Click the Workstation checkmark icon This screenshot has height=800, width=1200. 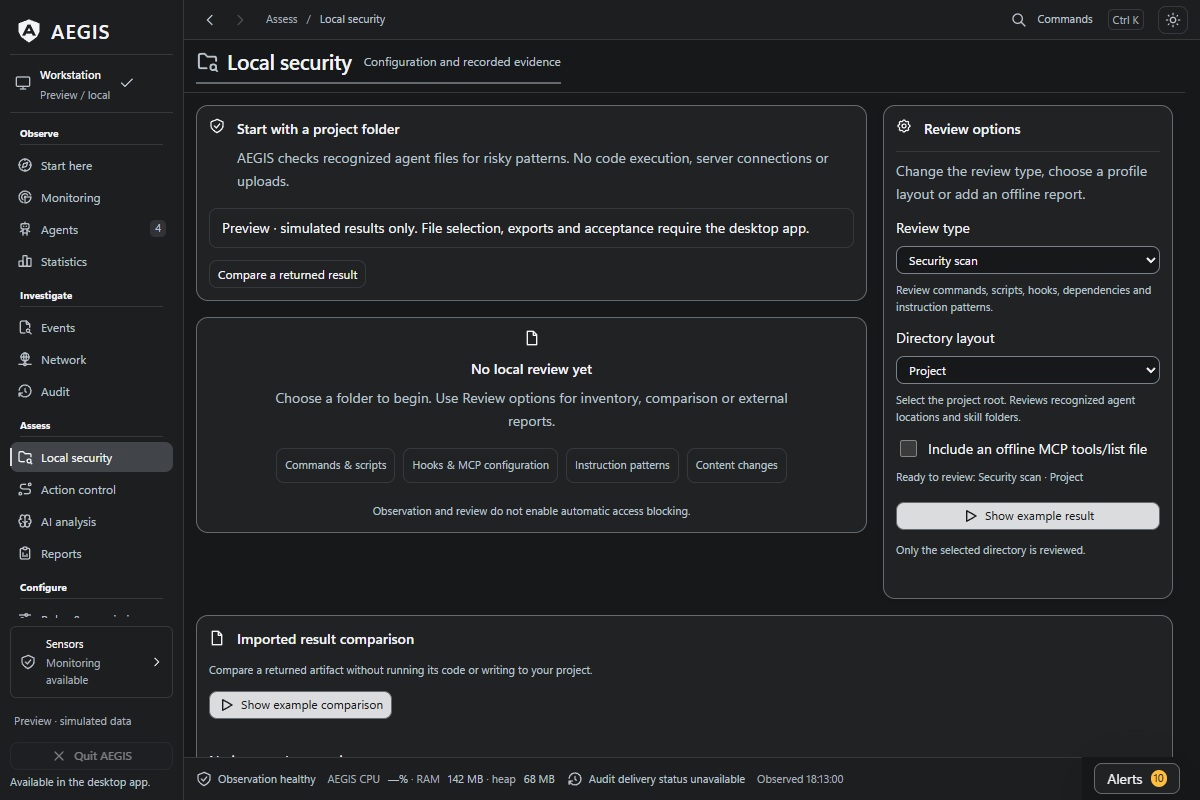click(x=127, y=82)
